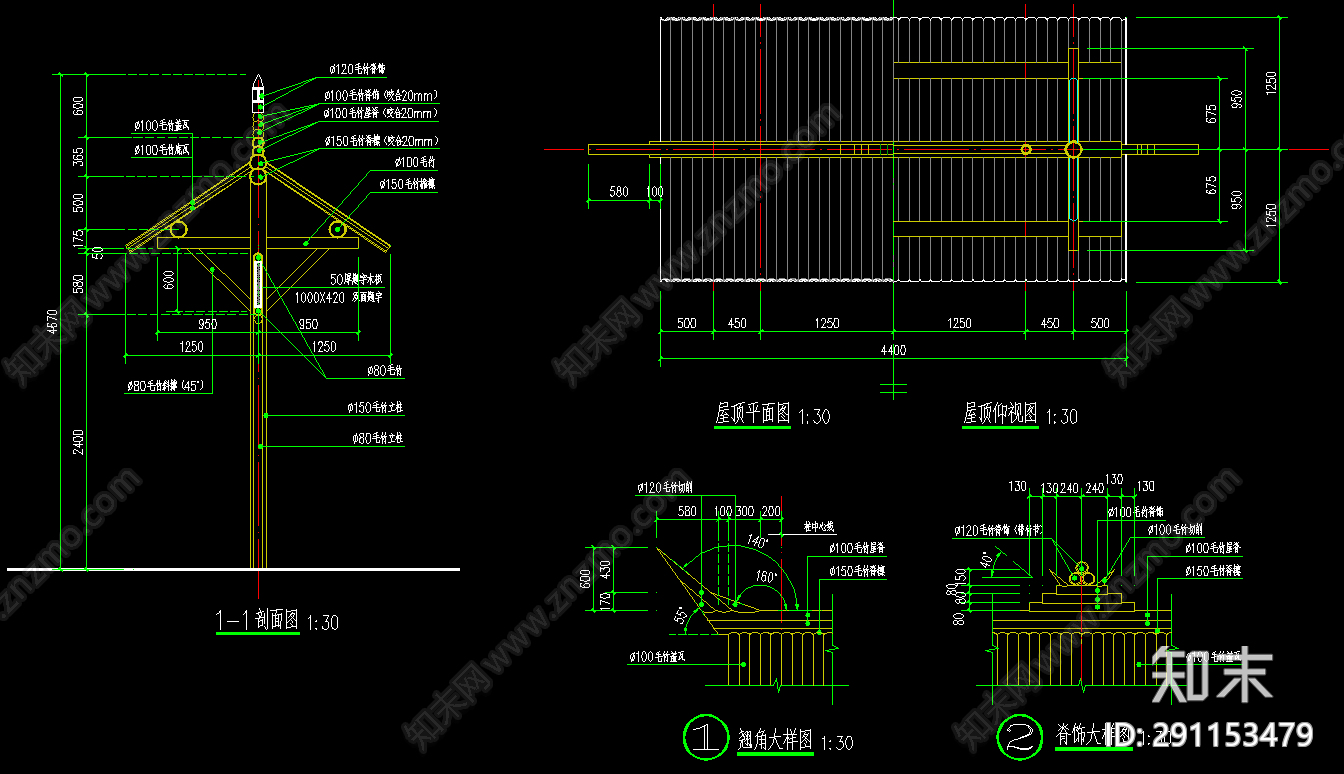
Task: Click the "1-1剖面图" section title
Action: [257, 620]
